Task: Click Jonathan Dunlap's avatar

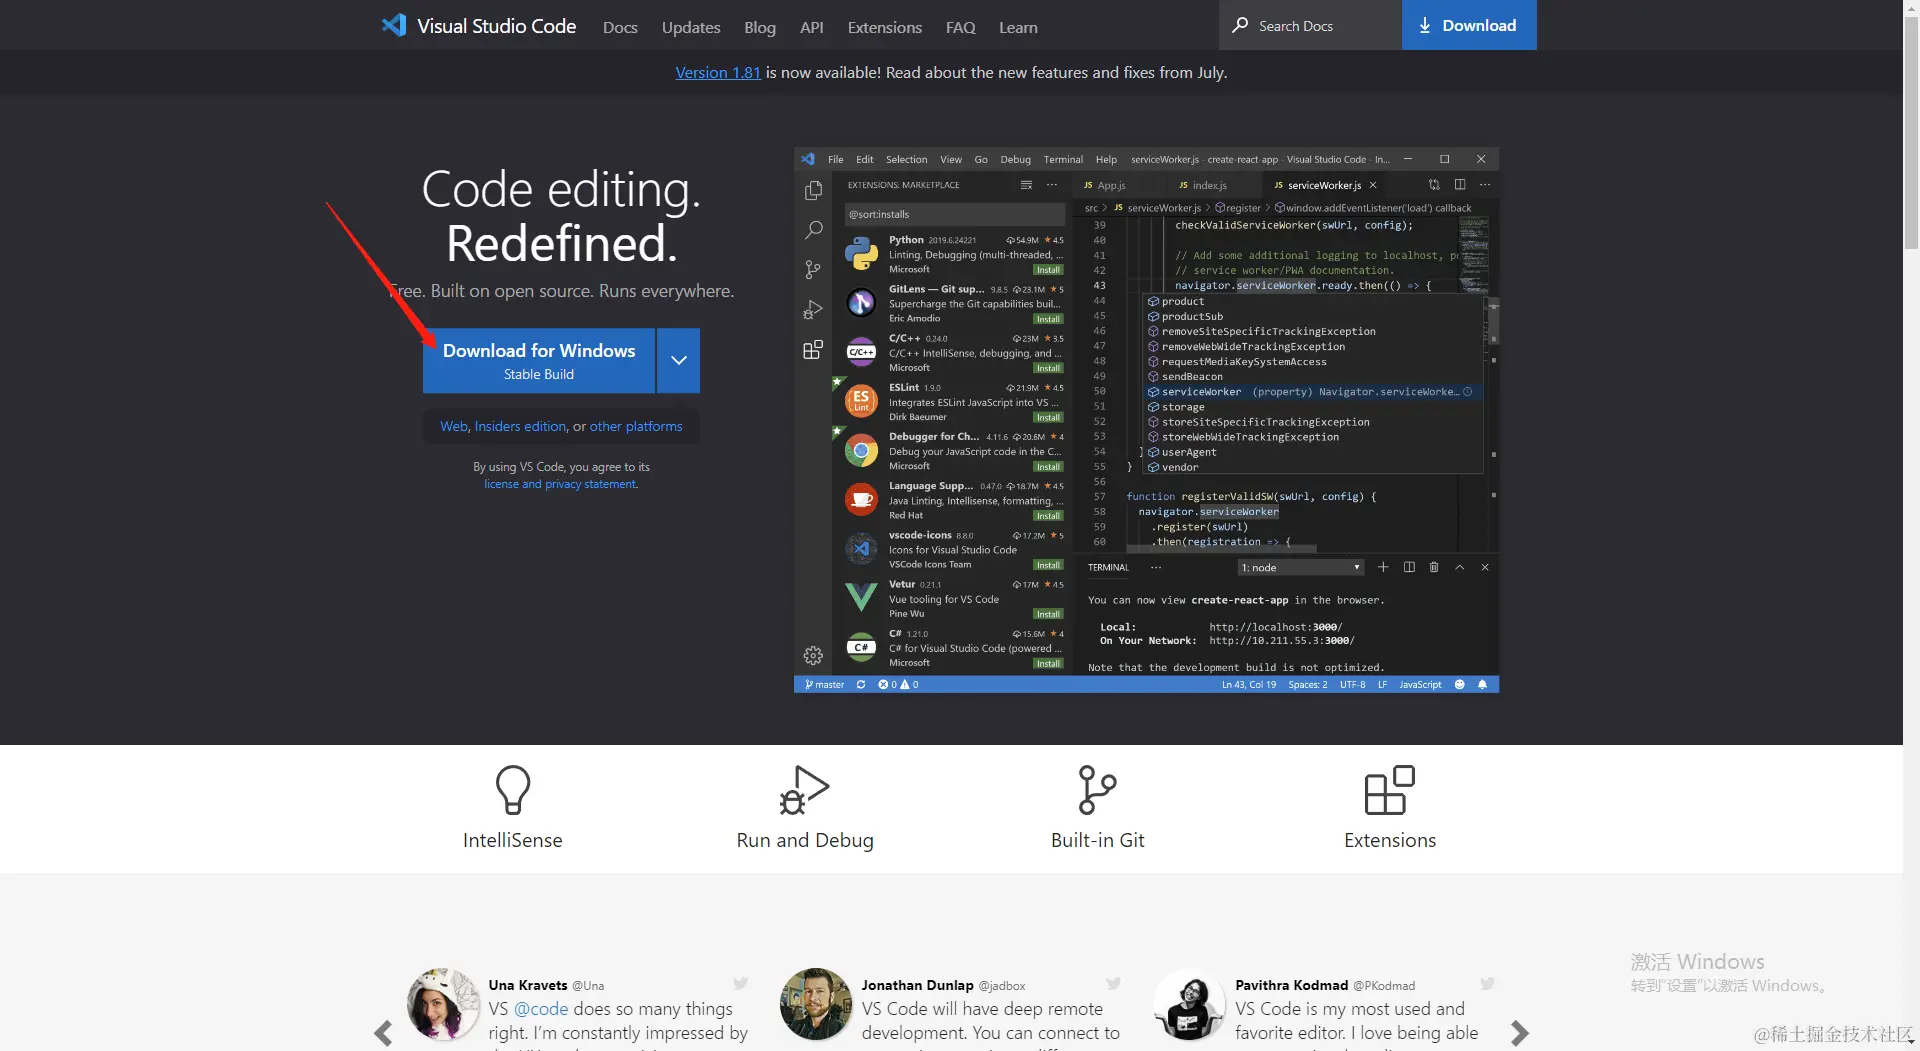Action: 816,1004
